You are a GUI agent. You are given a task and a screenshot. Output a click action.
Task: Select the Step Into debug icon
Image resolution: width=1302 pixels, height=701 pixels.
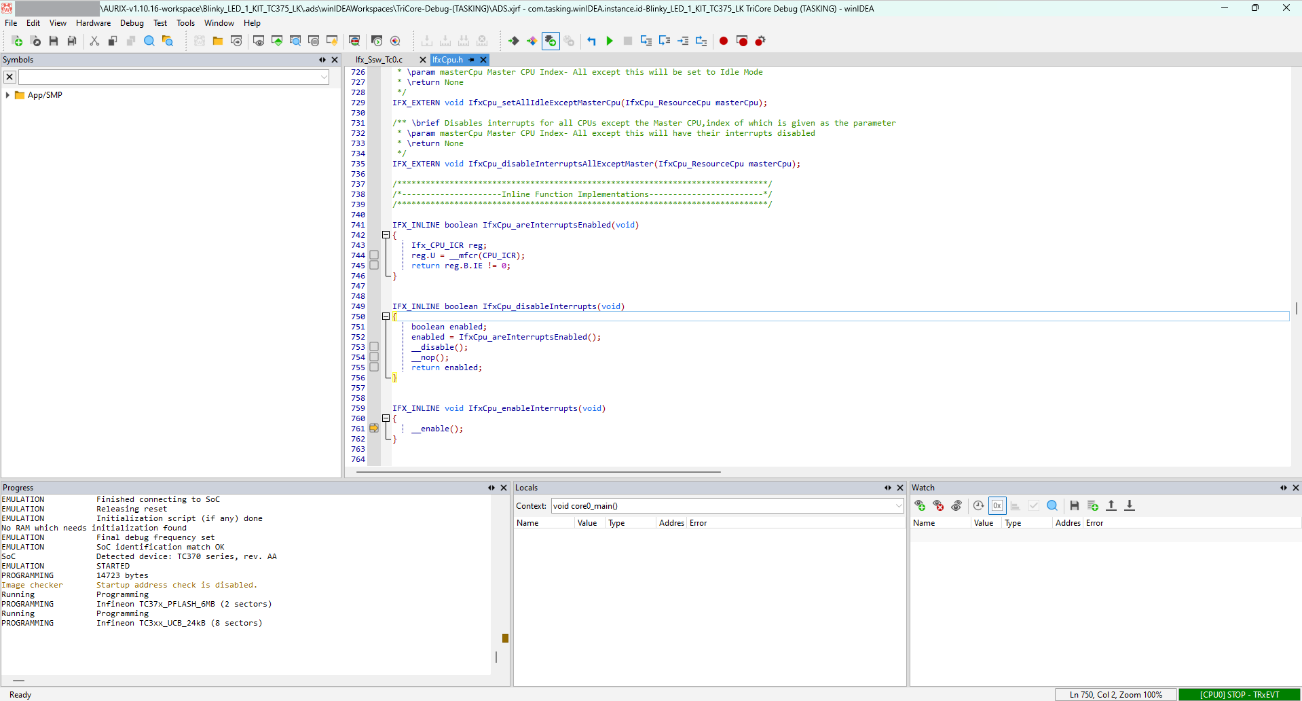645,41
